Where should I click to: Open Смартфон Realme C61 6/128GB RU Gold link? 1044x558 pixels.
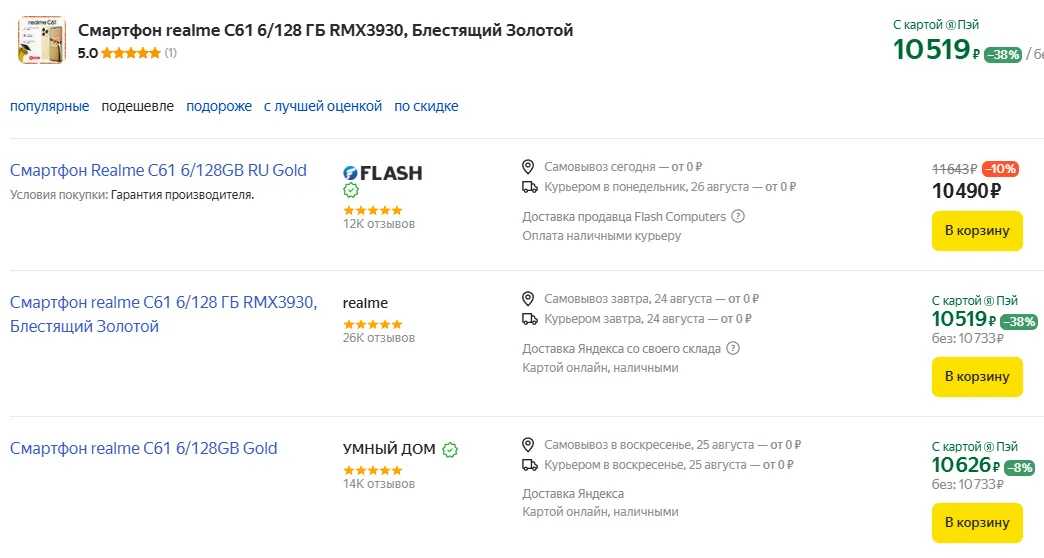tap(158, 170)
